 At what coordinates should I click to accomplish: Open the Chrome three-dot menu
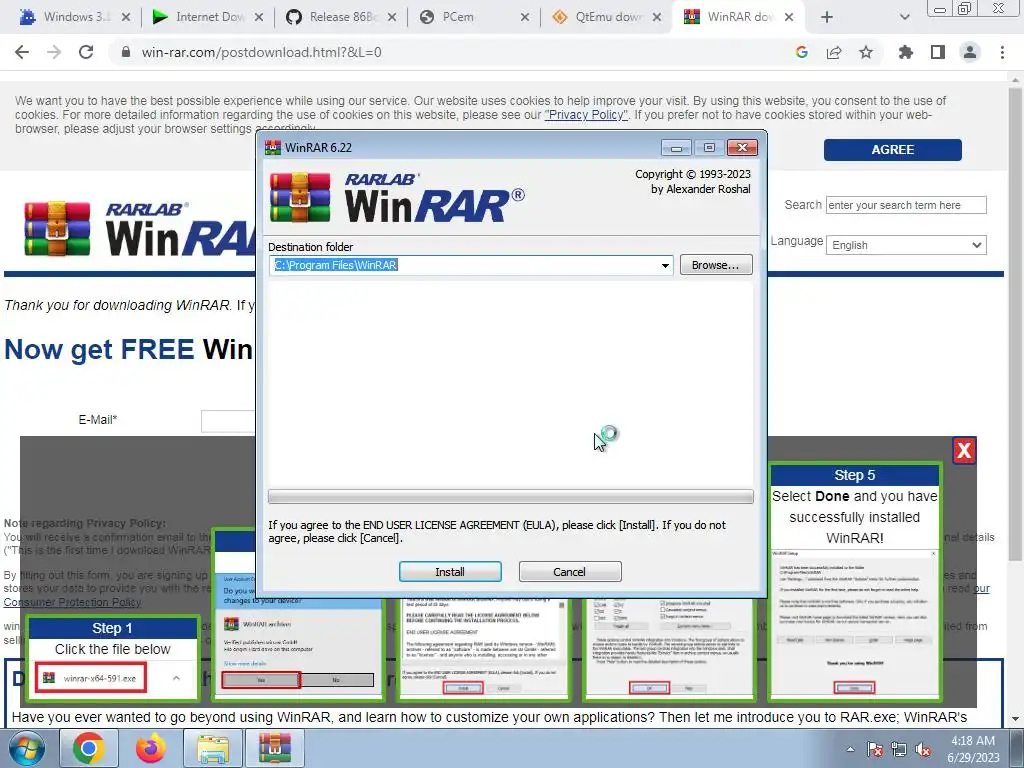1002,52
